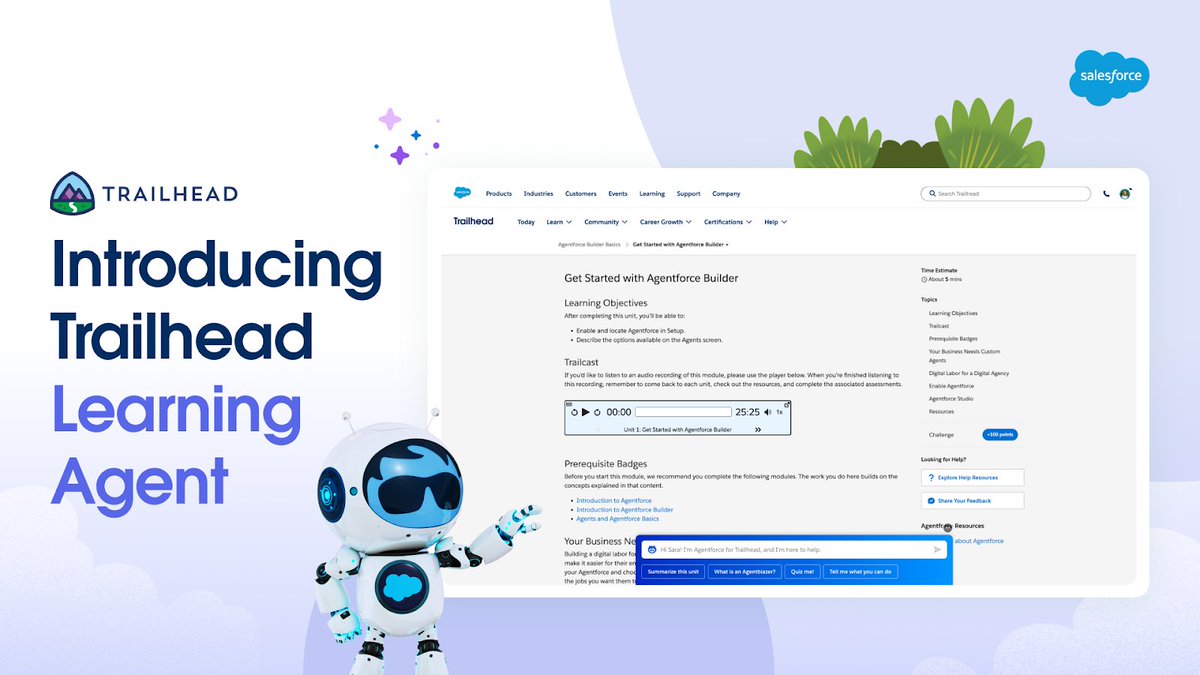Mute the Trailcast player volume
The height and width of the screenshot is (675, 1200).
(x=769, y=412)
